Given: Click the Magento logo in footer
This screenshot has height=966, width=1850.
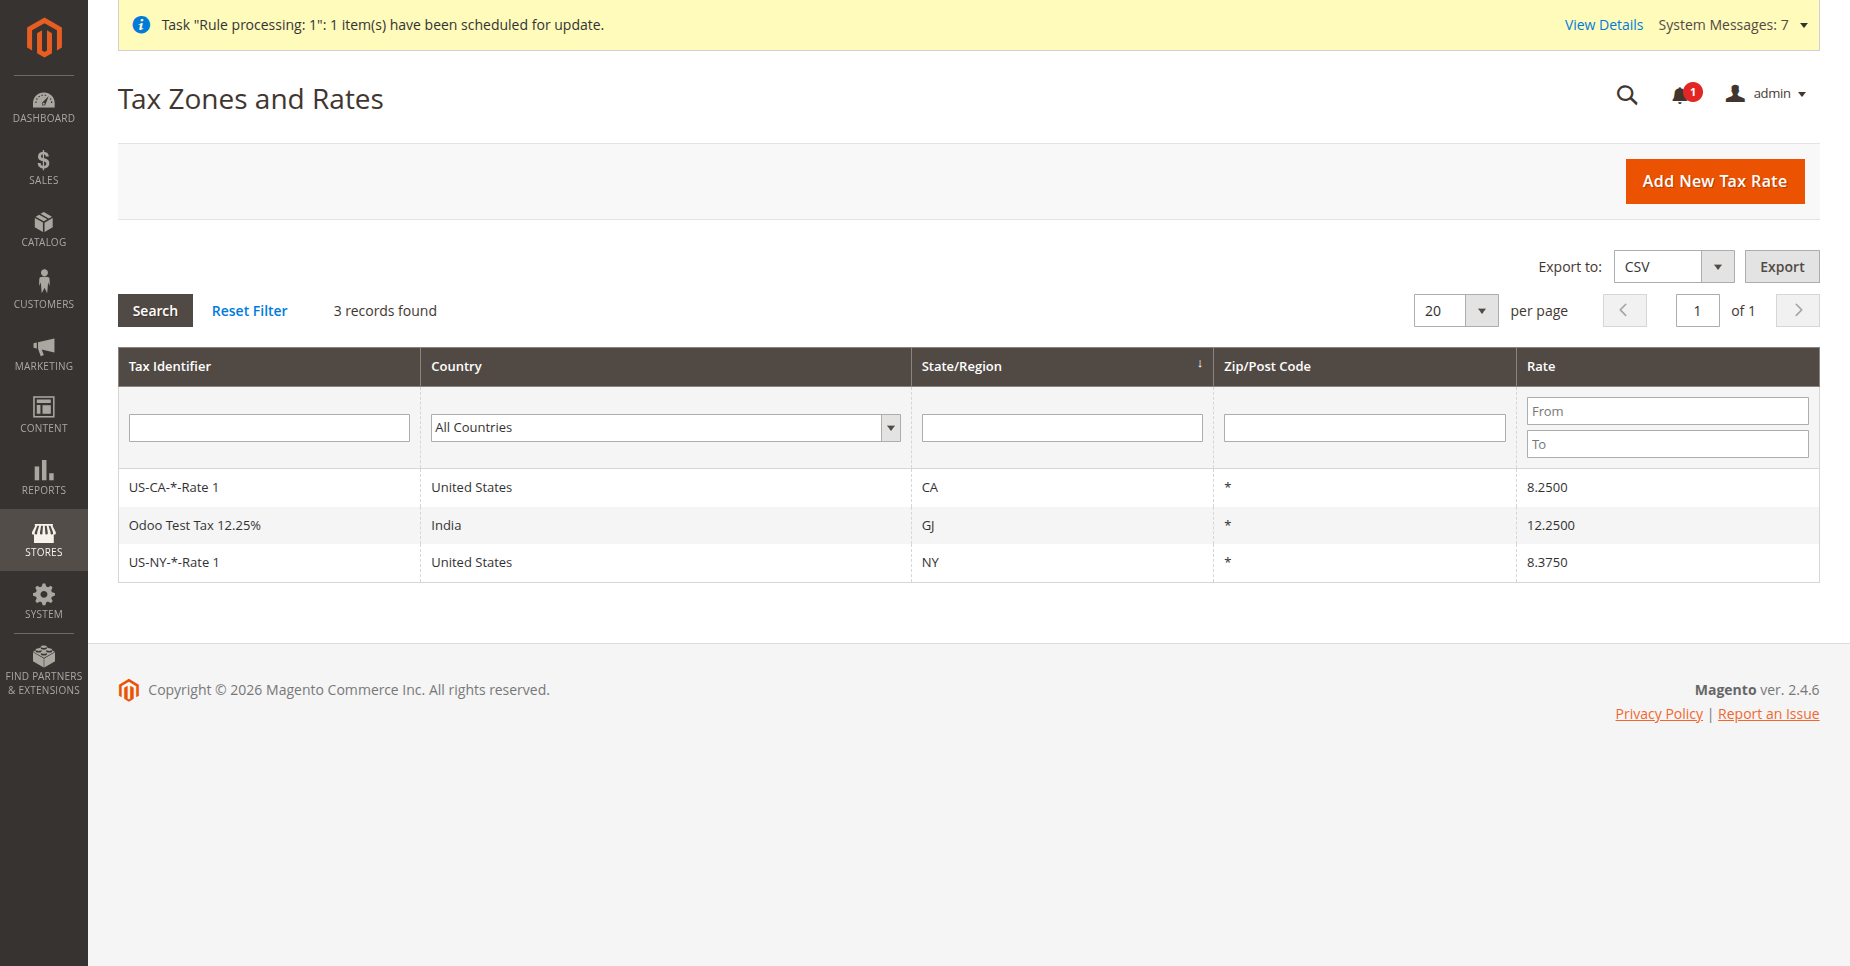Looking at the screenshot, I should click(x=129, y=690).
